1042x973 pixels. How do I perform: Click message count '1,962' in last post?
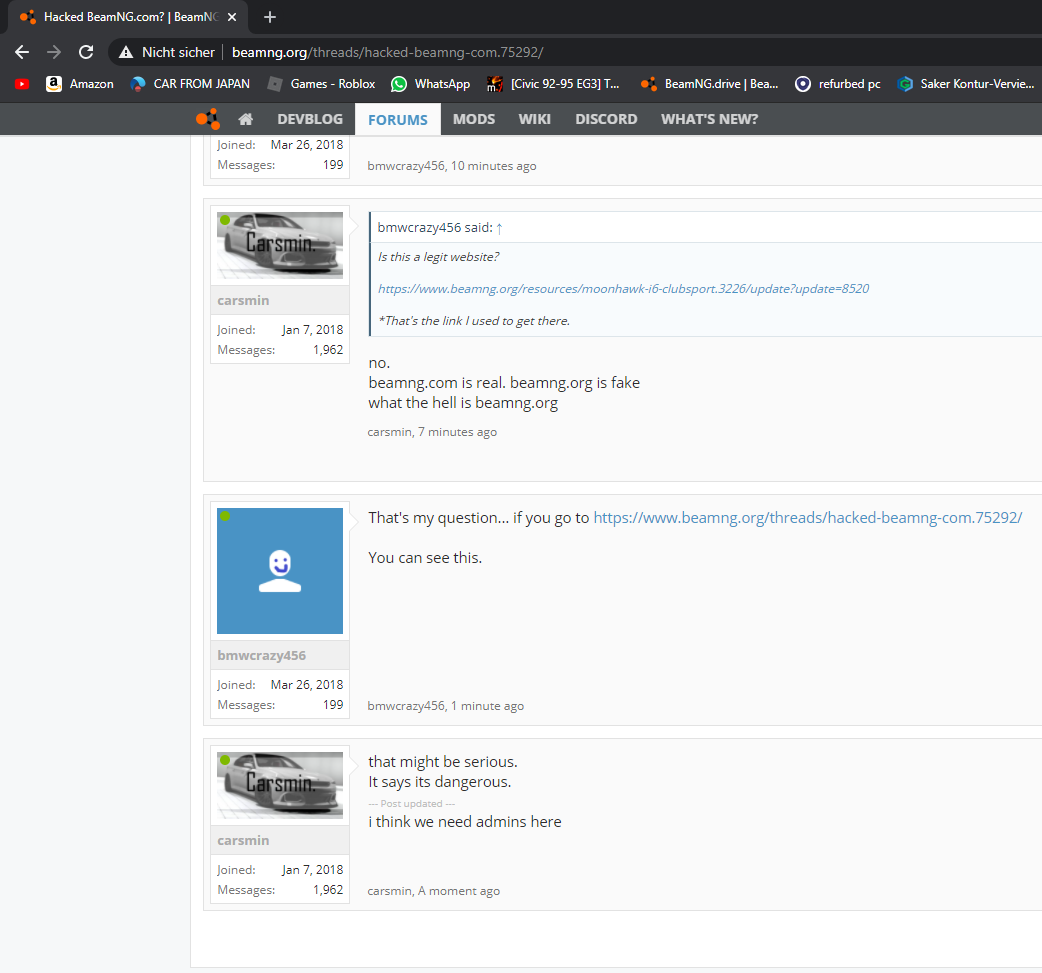[x=328, y=890]
